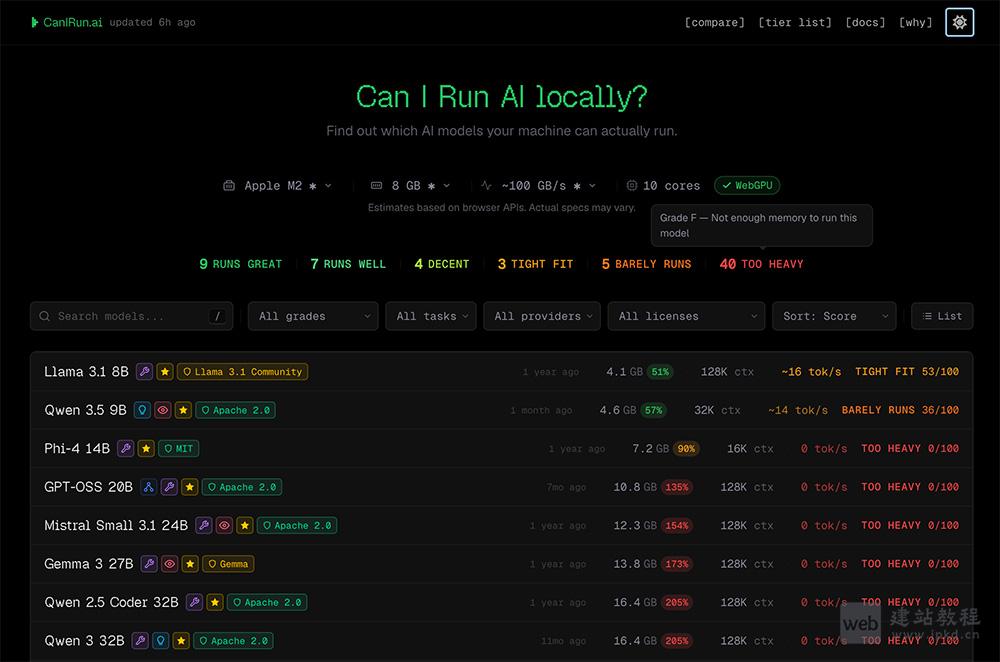
Task: Toggle the light/dark theme sun button
Action: click(x=959, y=22)
